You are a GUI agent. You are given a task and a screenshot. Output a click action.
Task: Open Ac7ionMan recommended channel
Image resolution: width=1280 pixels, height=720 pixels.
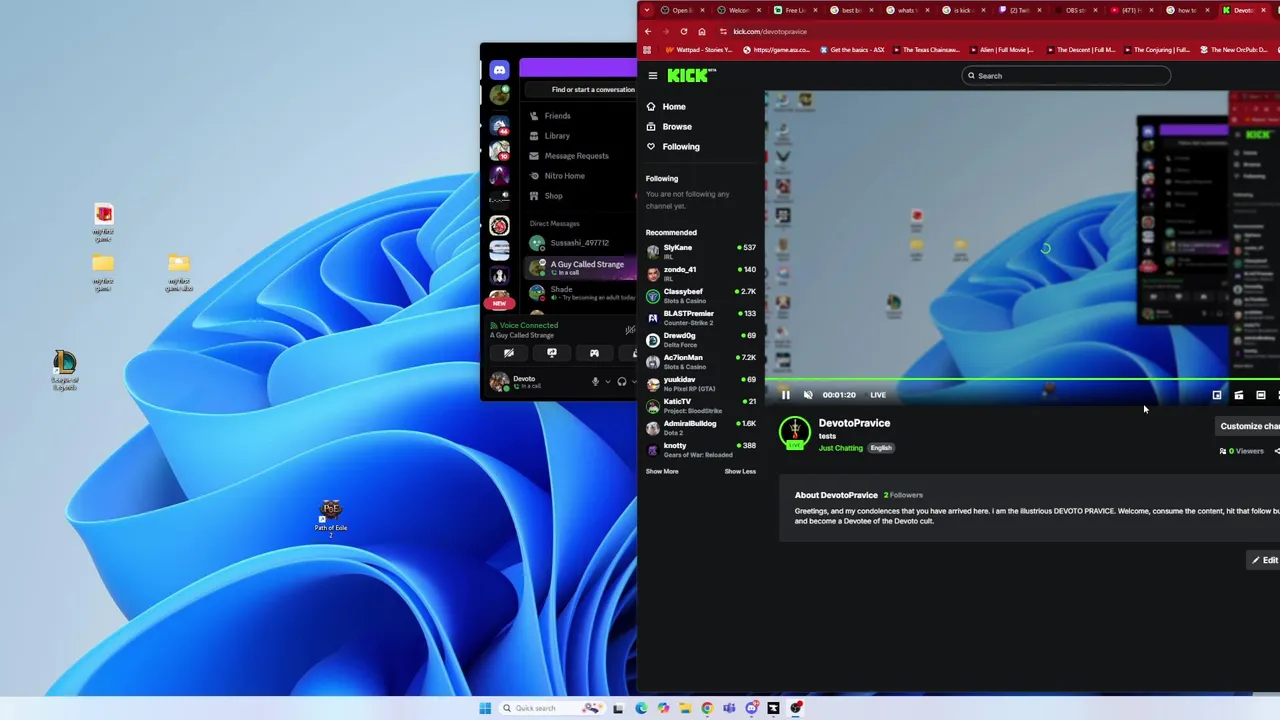pyautogui.click(x=700, y=361)
